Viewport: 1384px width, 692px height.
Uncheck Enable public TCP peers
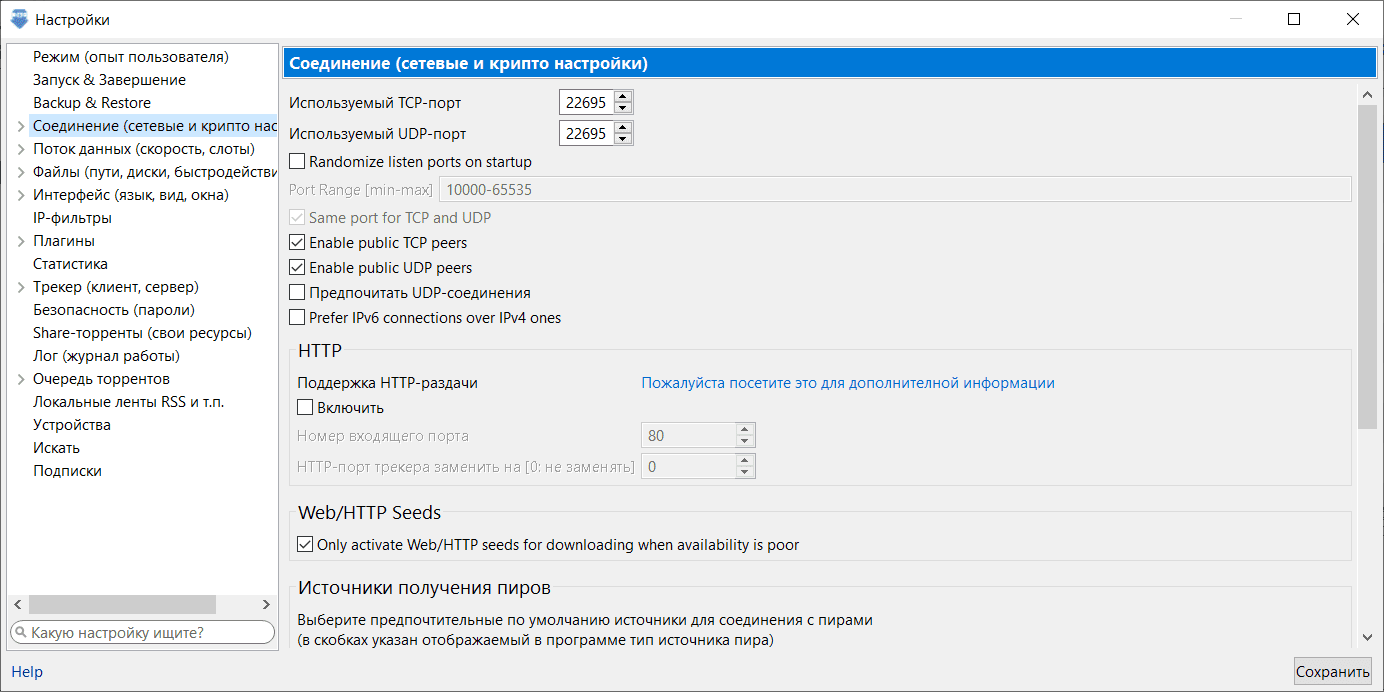297,243
